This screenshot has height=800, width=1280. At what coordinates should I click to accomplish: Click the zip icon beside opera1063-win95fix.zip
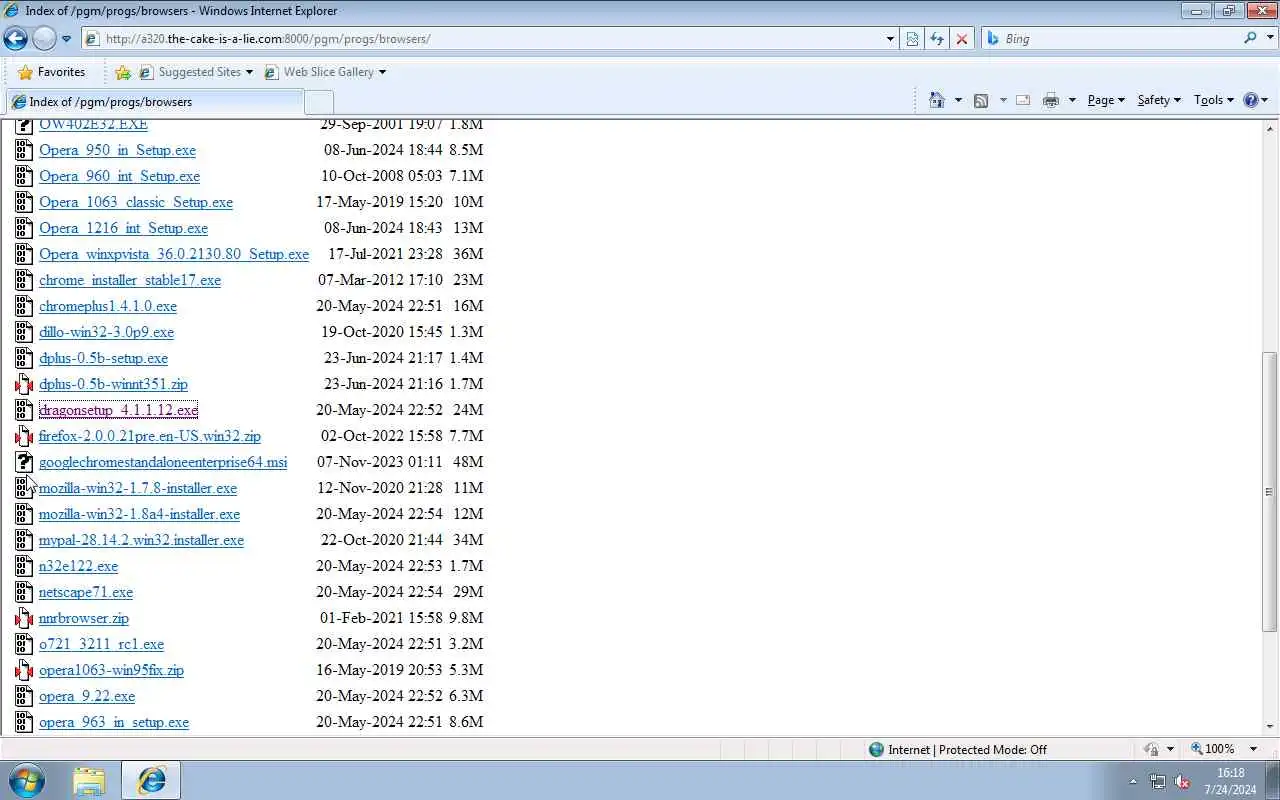tap(24, 670)
